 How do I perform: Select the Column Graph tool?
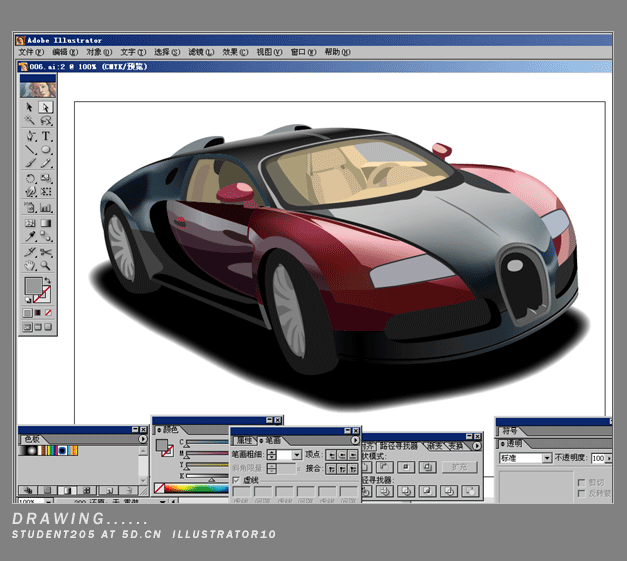pyautogui.click(x=46, y=208)
